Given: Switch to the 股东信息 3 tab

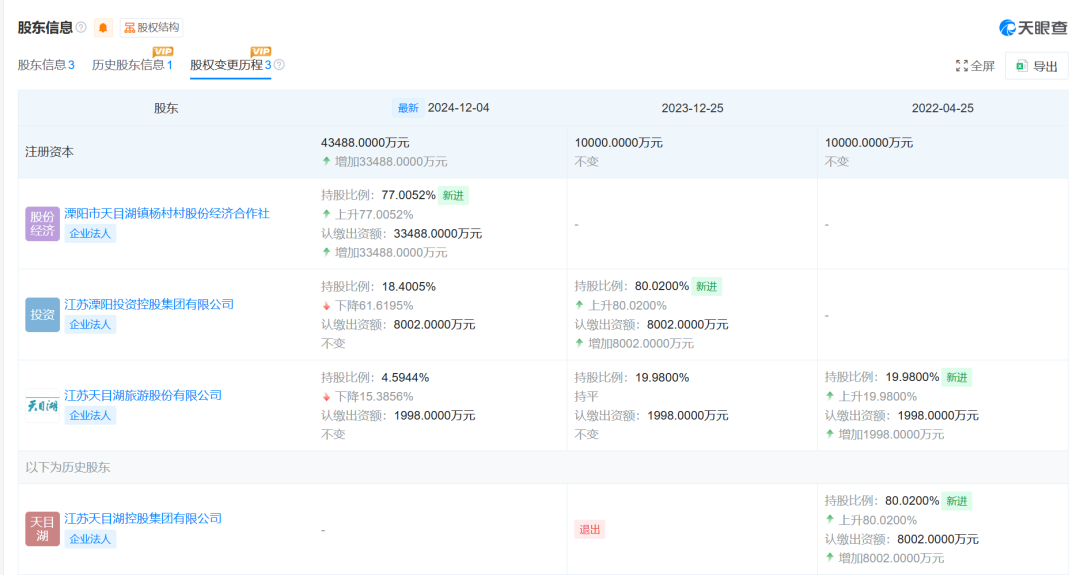Looking at the screenshot, I should coord(46,65).
